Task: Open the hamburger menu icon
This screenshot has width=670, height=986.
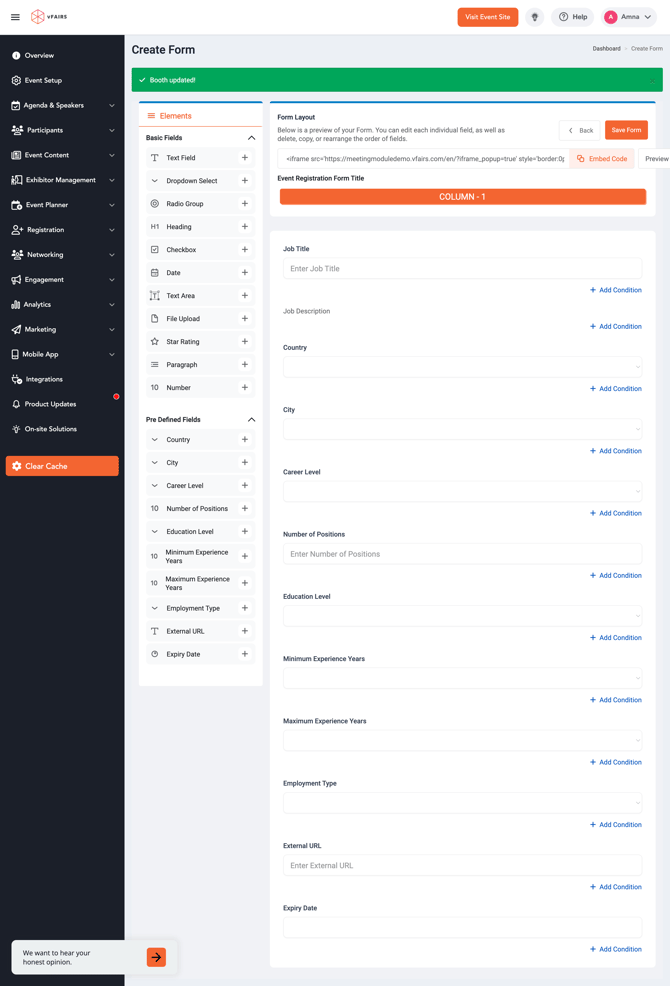Action: pyautogui.click(x=15, y=17)
